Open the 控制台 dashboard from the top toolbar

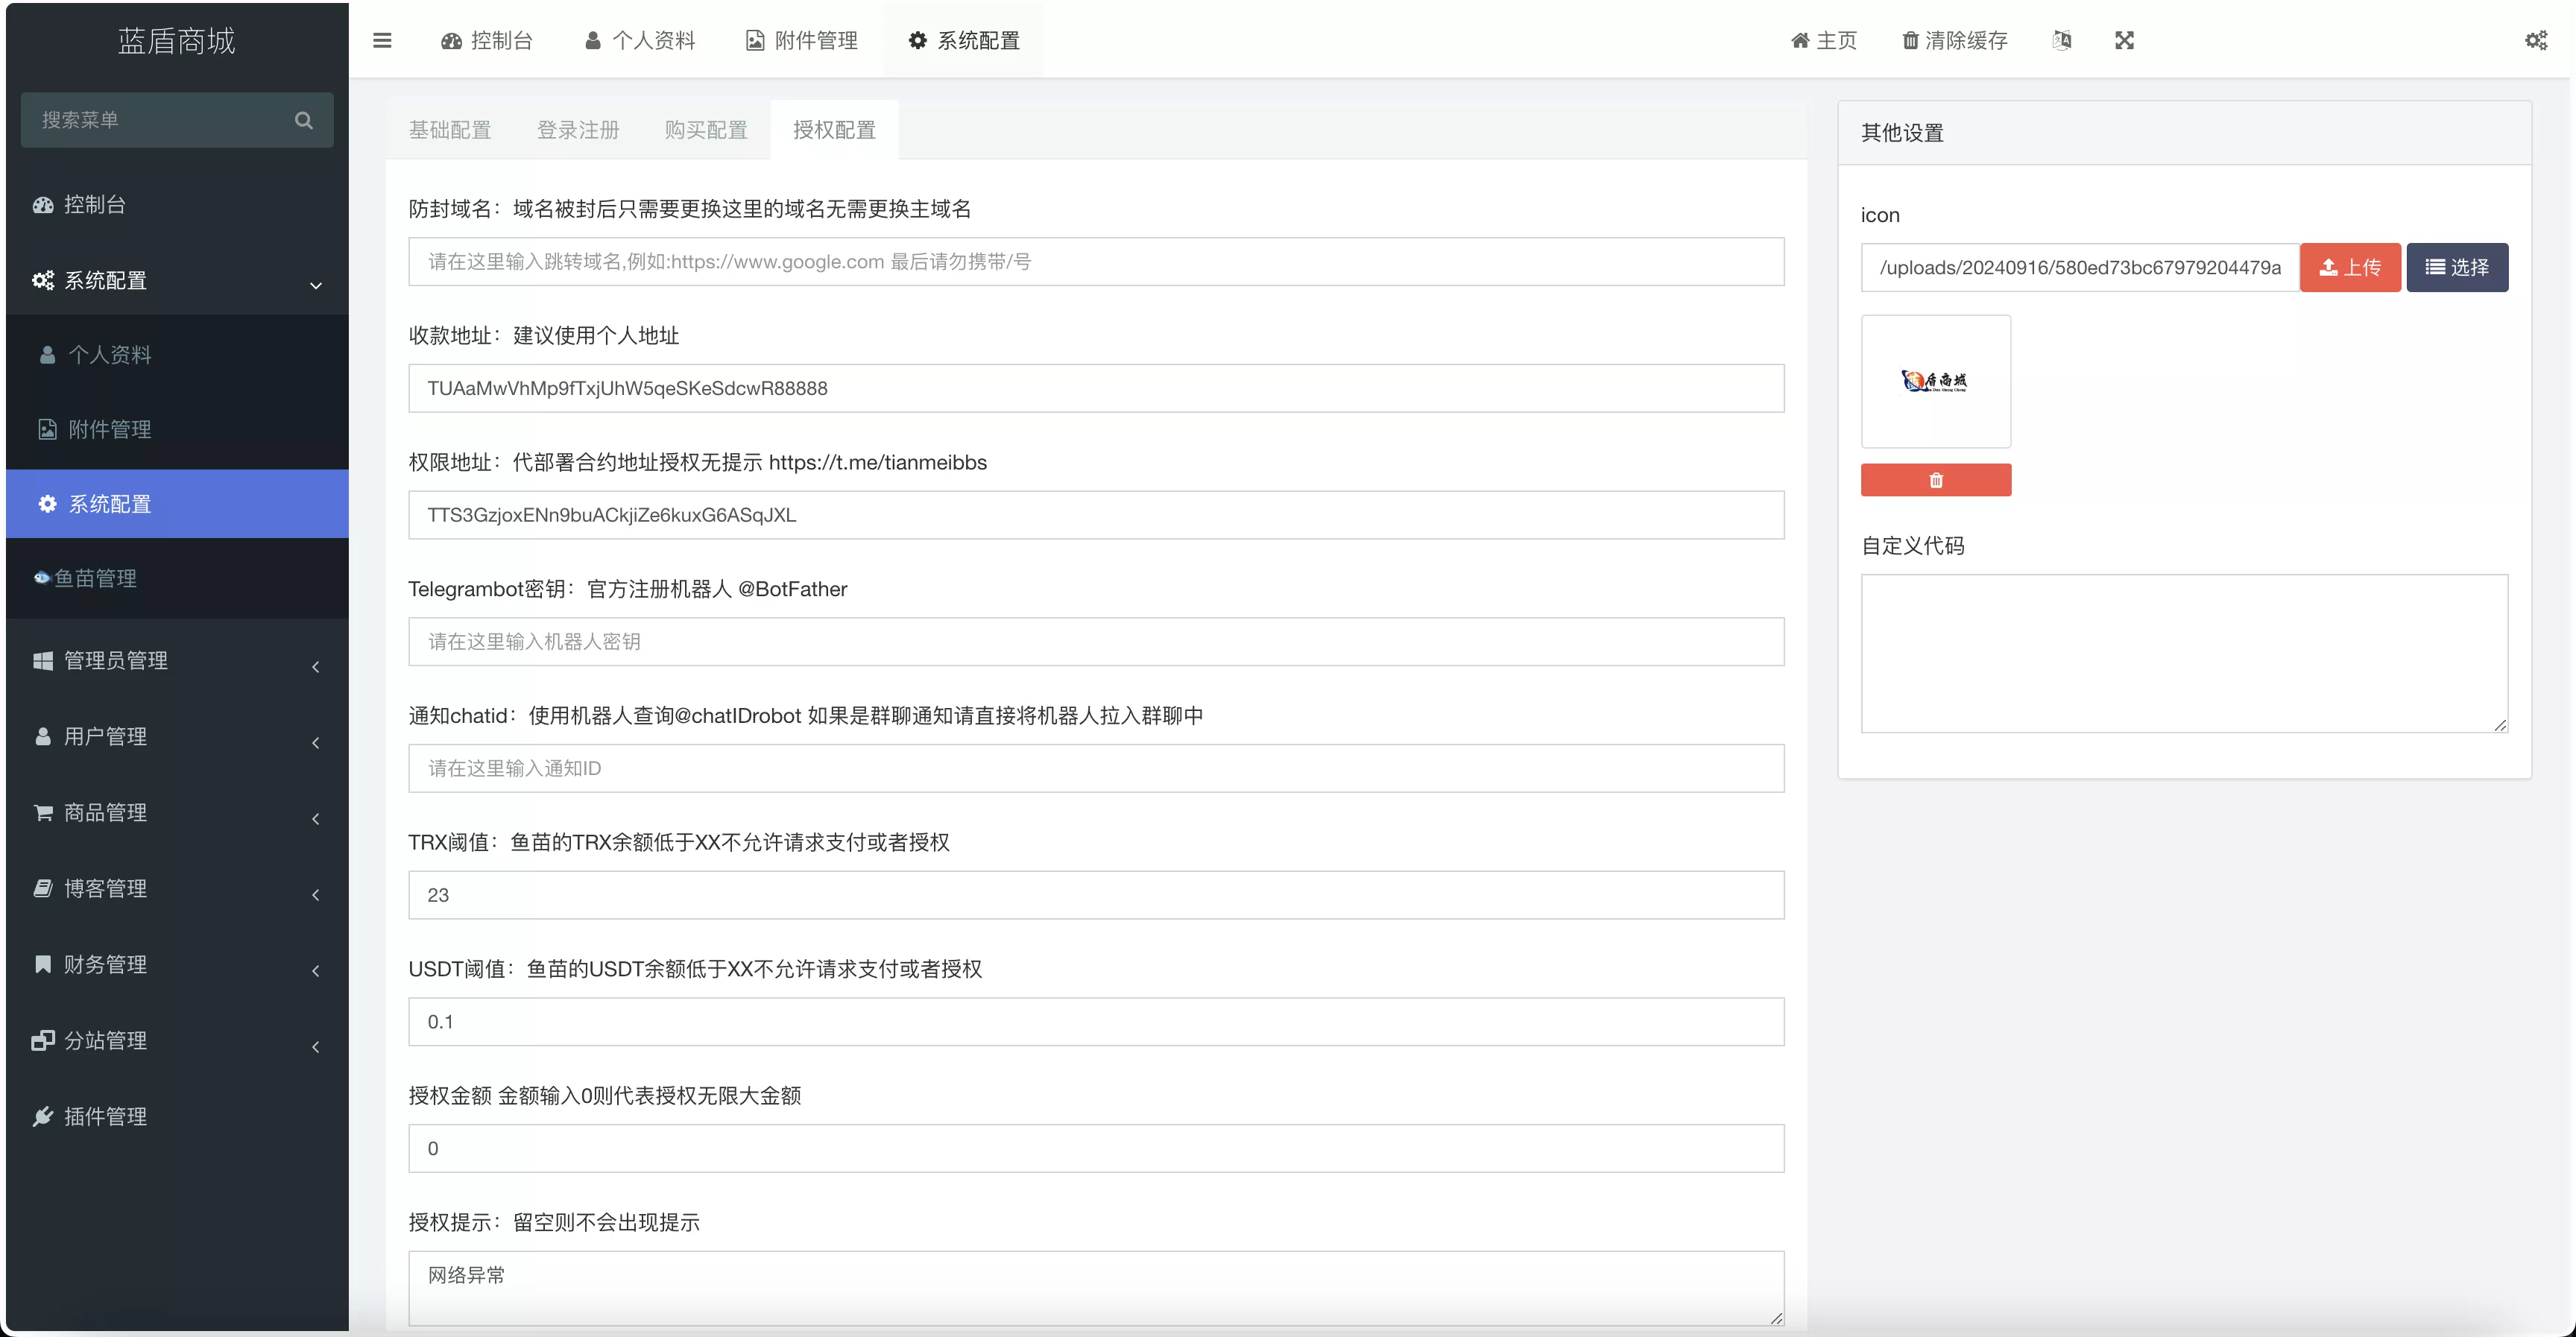pos(487,40)
